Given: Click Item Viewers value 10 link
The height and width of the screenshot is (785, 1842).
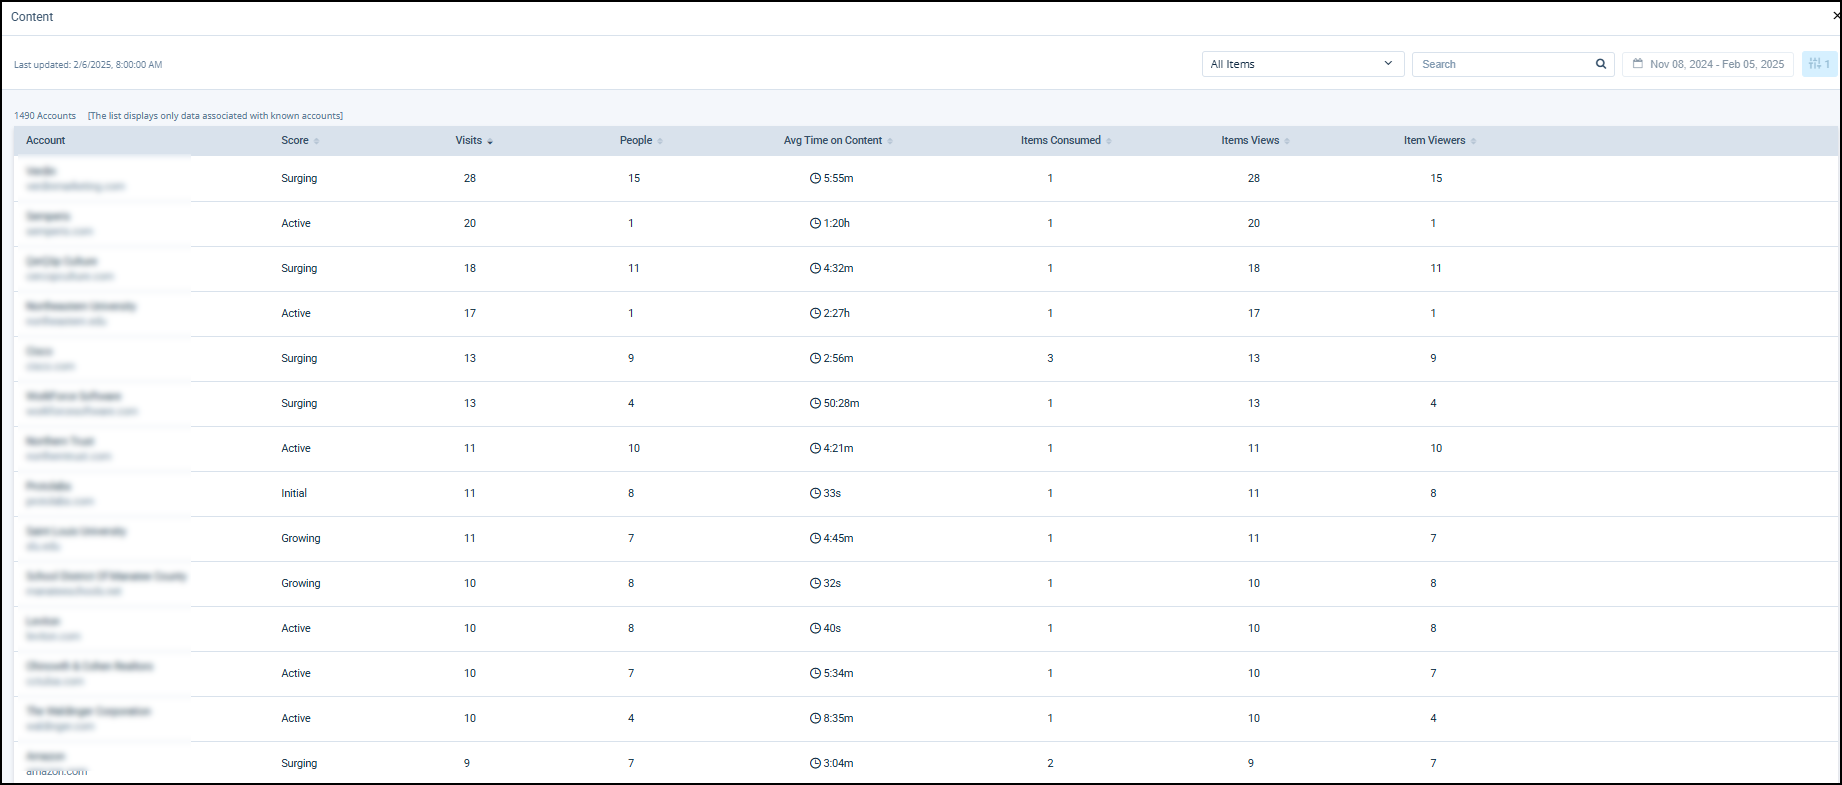Looking at the screenshot, I should [1436, 448].
